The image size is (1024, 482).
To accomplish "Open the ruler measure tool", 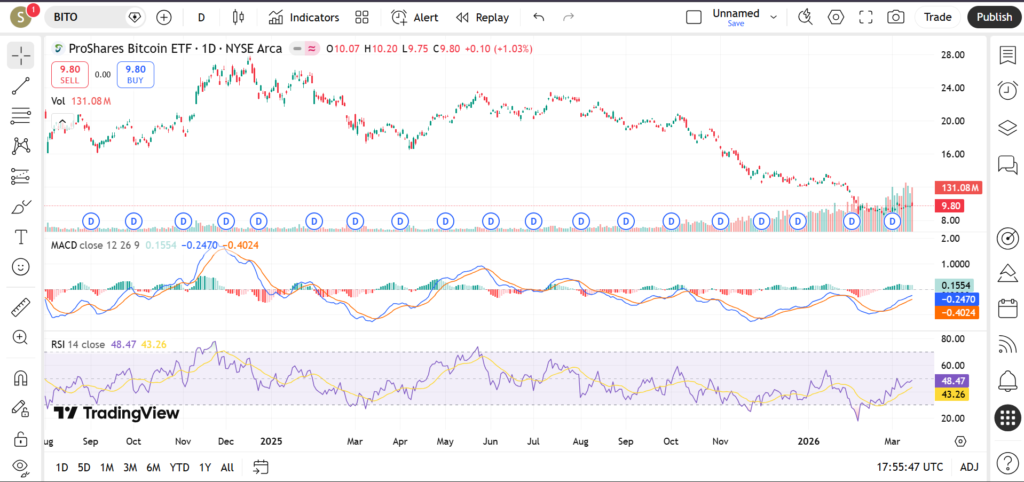I will point(20,307).
